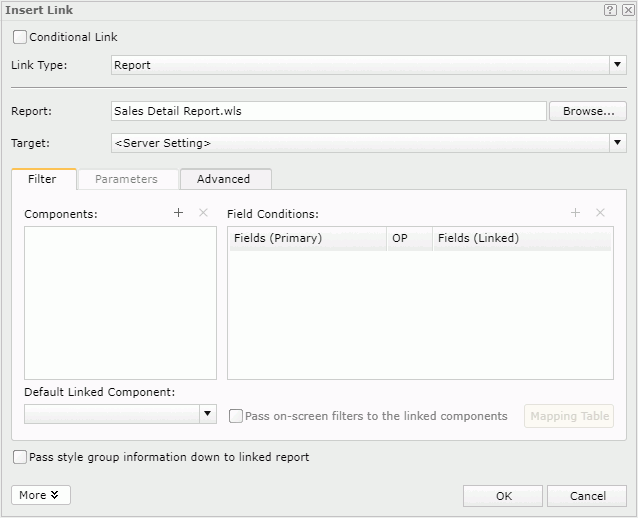Close the Insert Link dialog
This screenshot has width=638, height=518.
pos(627,10)
